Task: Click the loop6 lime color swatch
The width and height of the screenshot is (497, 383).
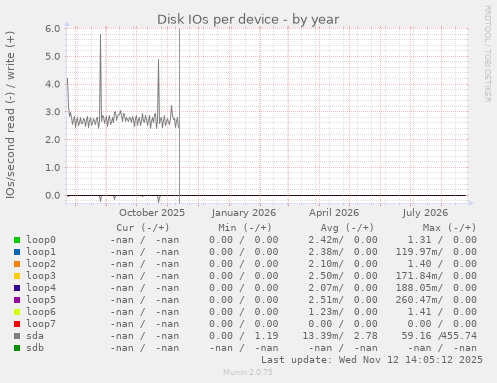Action: point(17,312)
